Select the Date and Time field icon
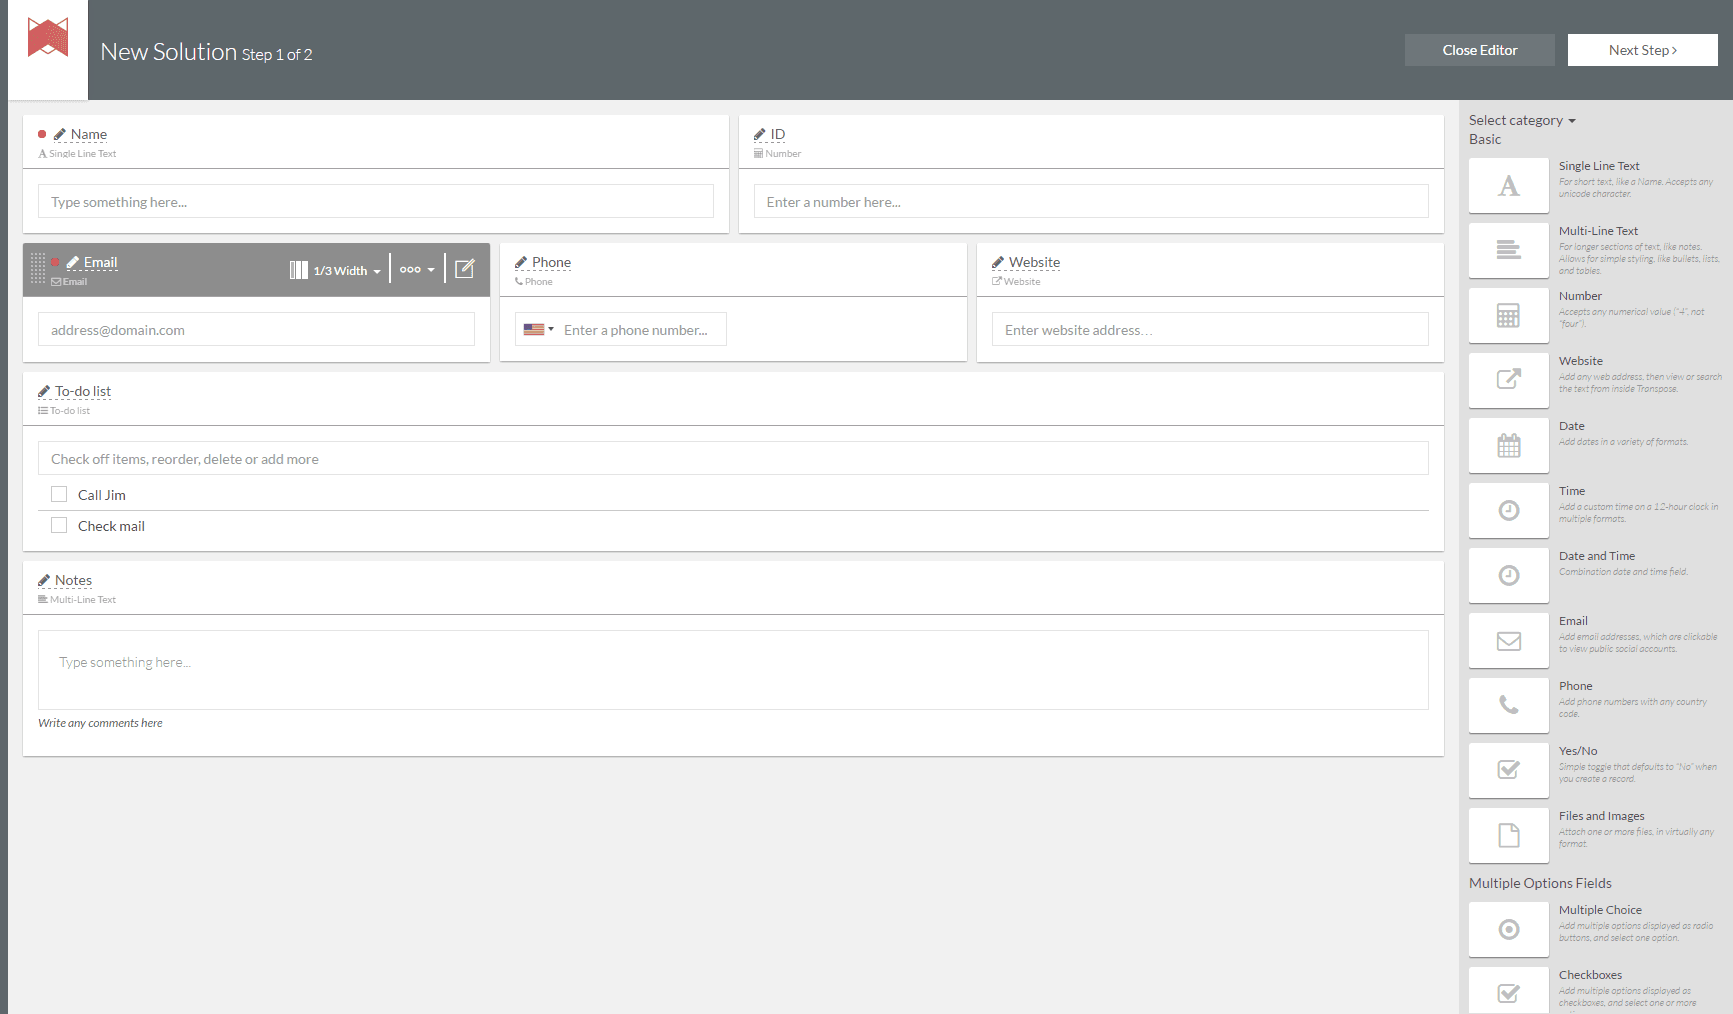1733x1014 pixels. pos(1509,575)
